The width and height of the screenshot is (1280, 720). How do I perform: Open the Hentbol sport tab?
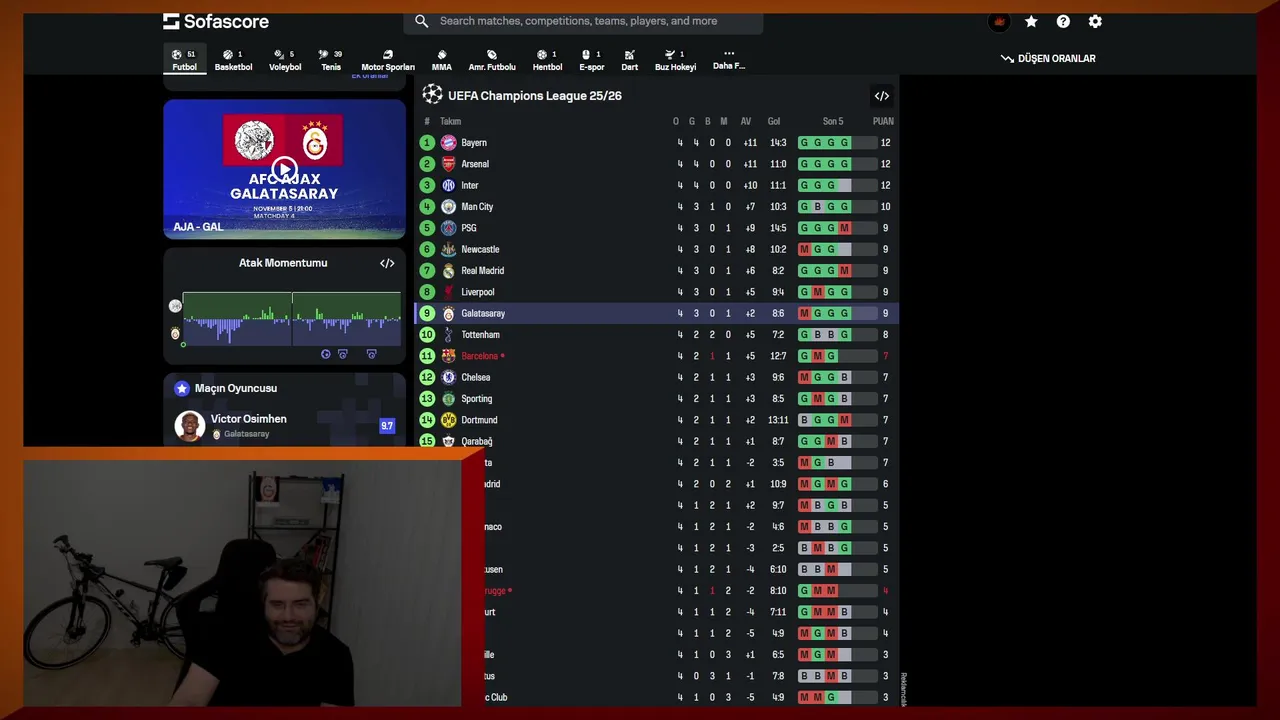(547, 60)
